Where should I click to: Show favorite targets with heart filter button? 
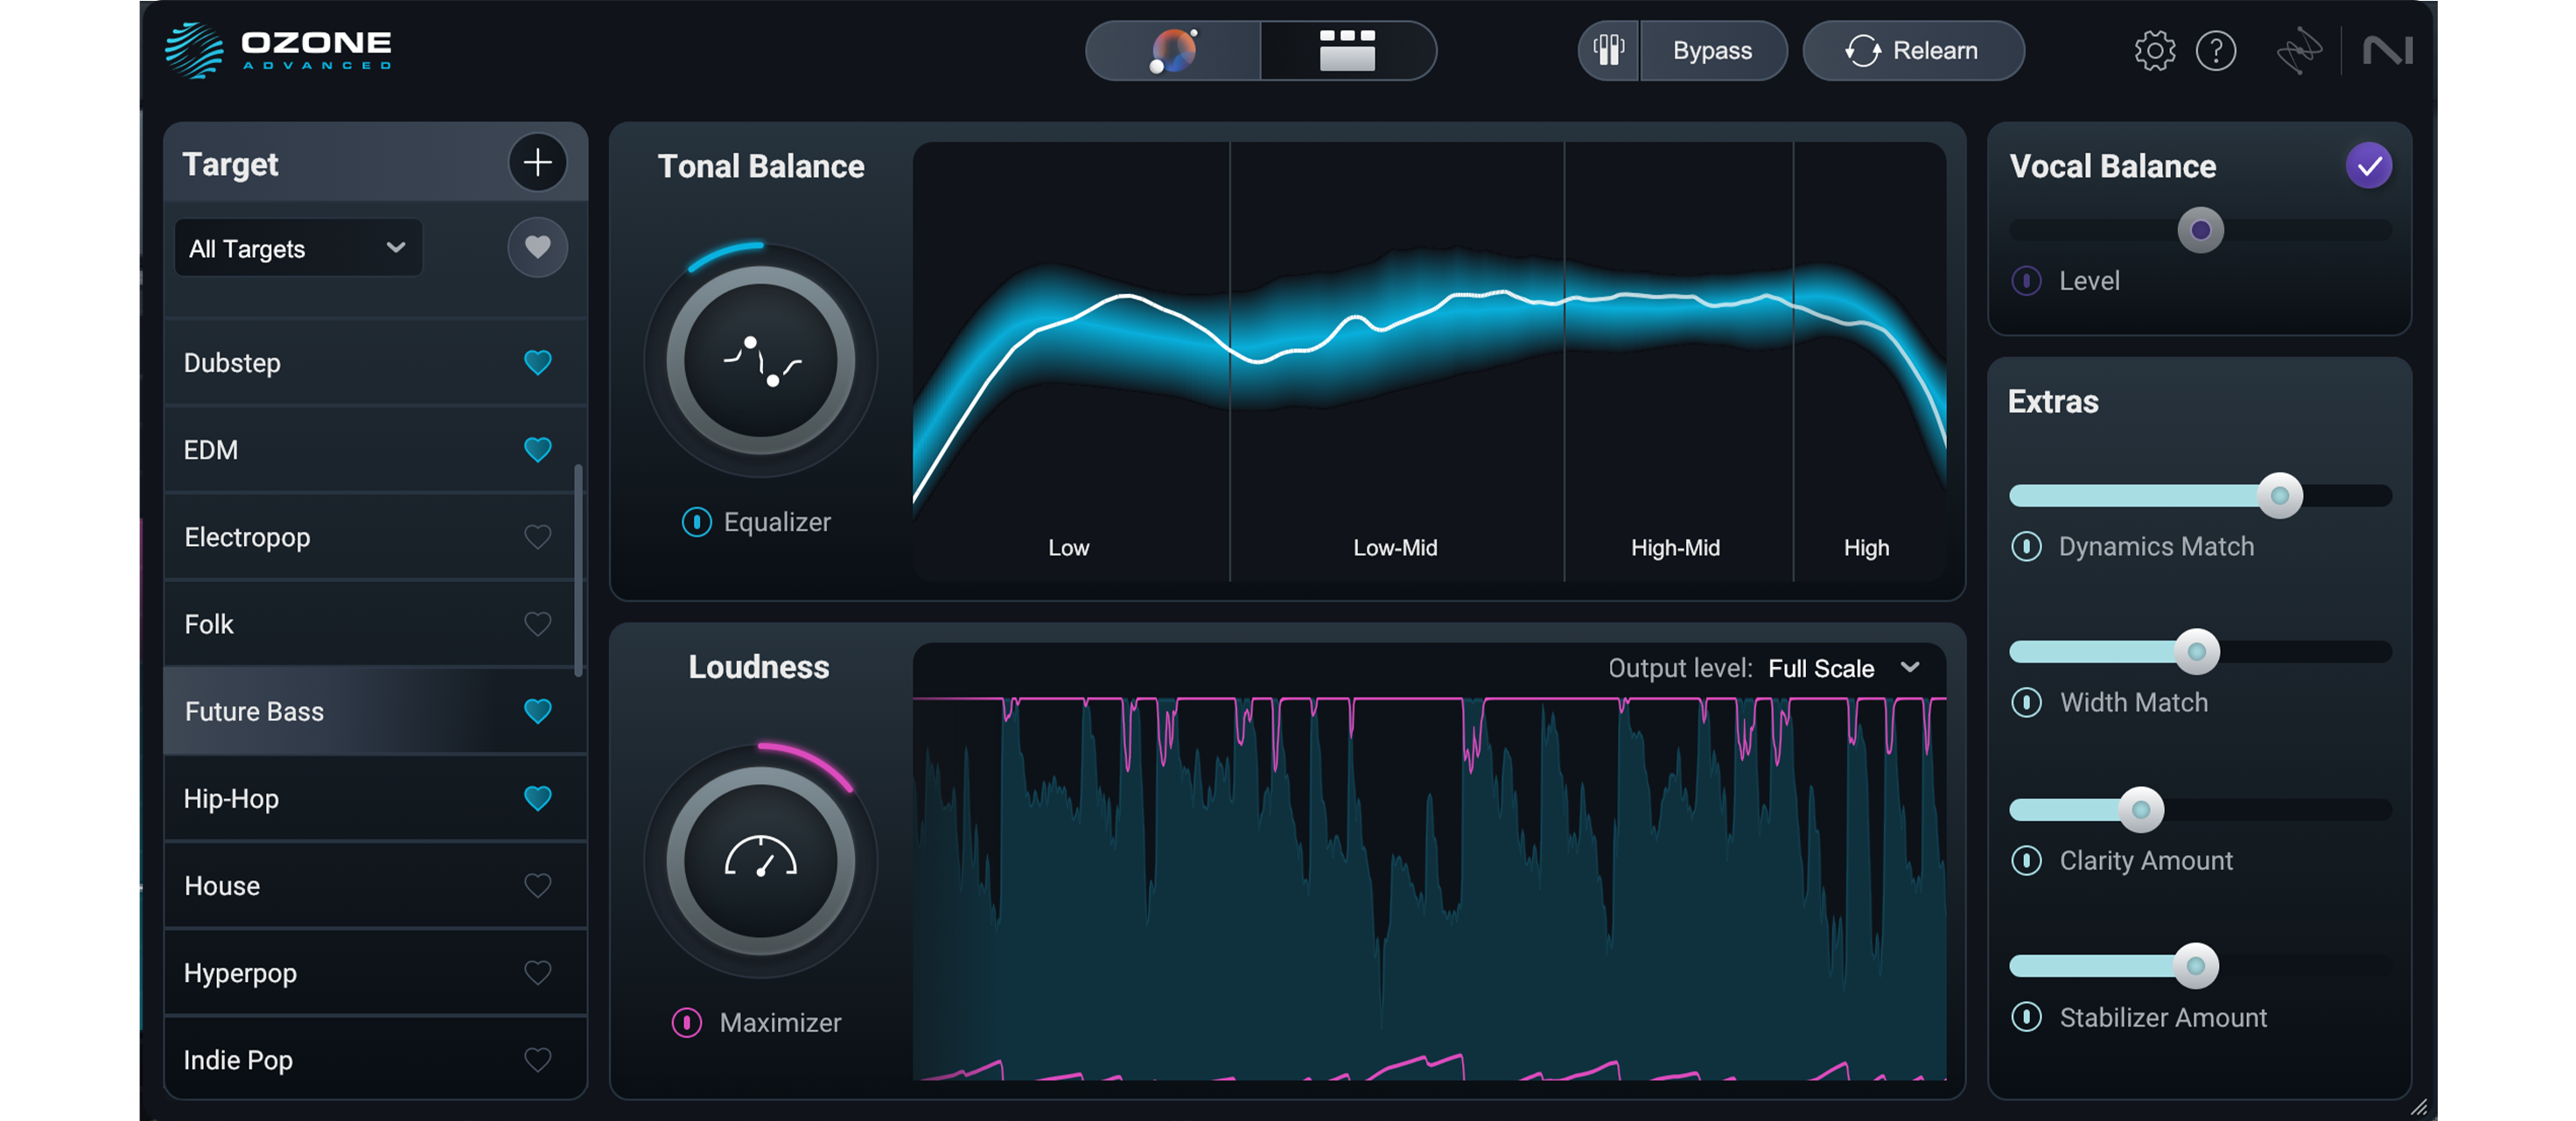pos(537,247)
